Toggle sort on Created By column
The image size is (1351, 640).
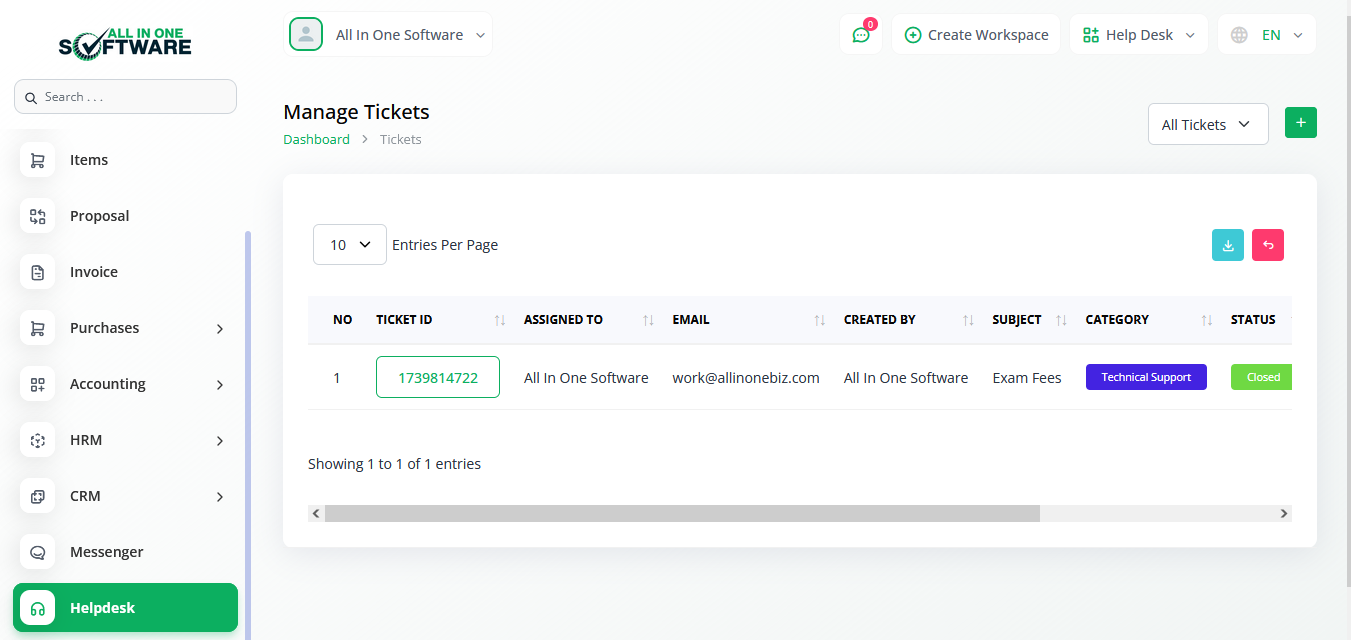pyautogui.click(x=968, y=320)
